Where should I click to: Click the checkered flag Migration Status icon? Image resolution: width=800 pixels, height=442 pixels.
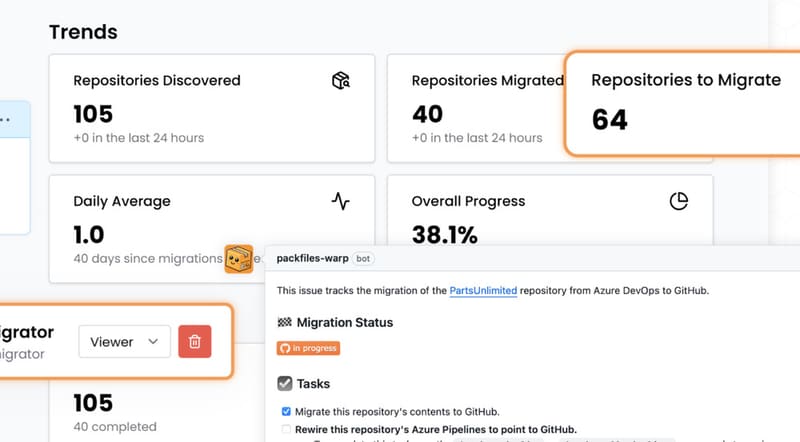(284, 323)
